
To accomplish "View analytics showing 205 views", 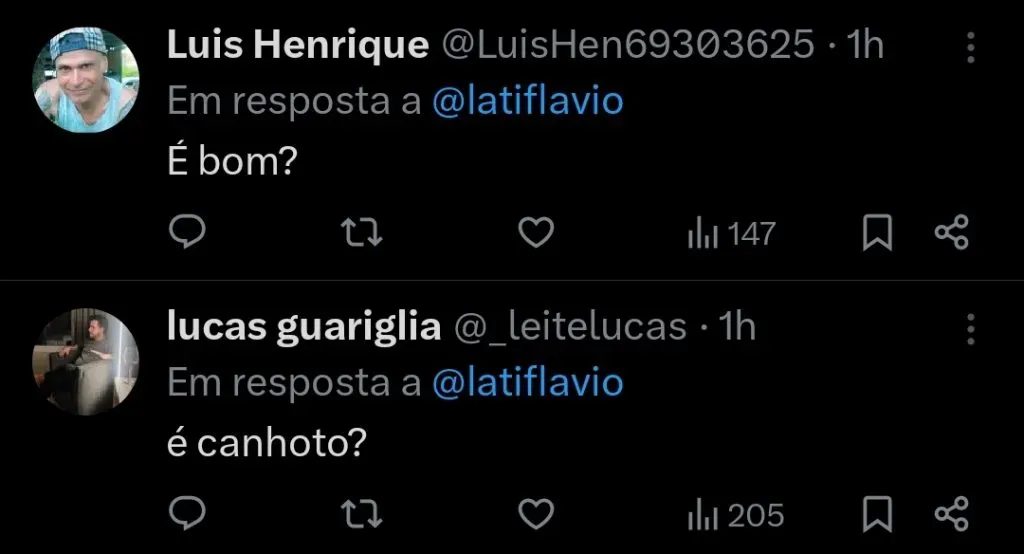I will pos(735,516).
